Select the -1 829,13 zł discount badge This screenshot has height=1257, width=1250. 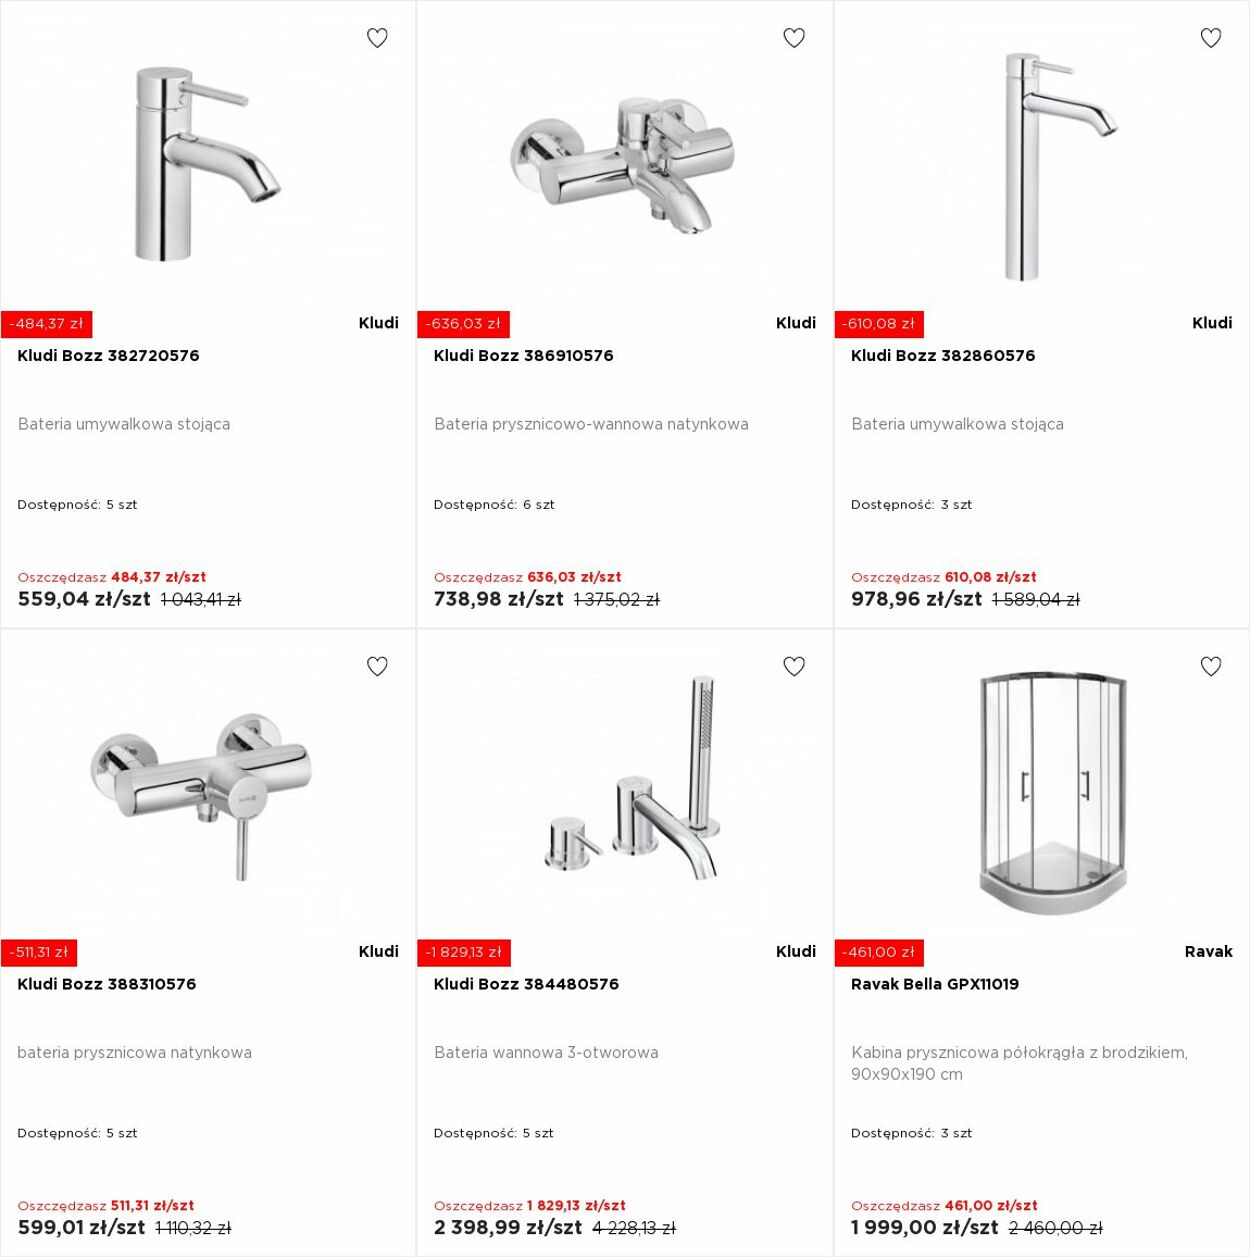(x=464, y=952)
